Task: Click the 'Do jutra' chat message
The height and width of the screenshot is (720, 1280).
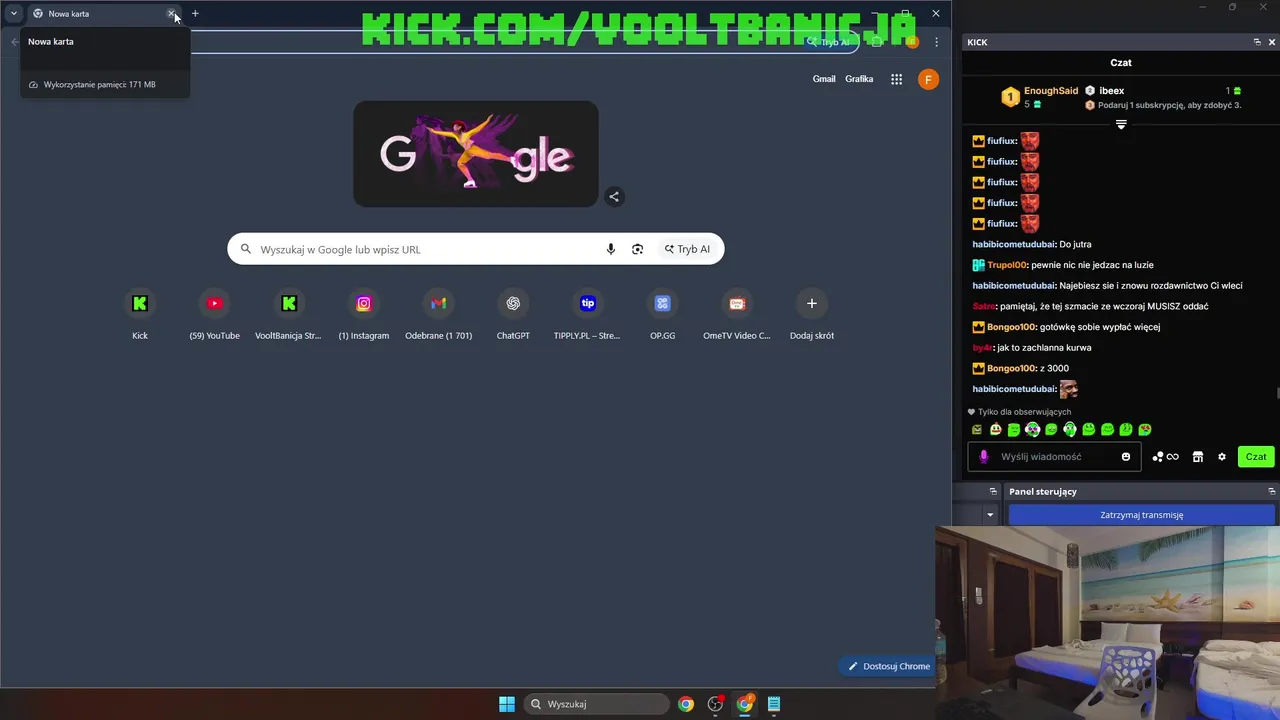Action: click(1075, 244)
